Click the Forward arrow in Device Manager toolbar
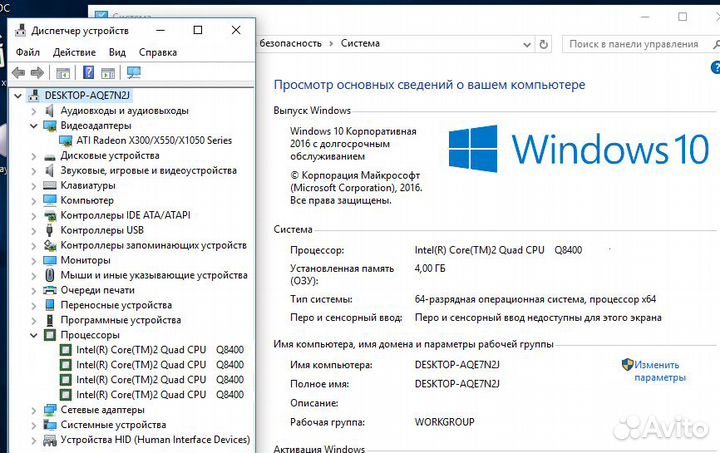Viewport: 720px width, 453px height. [x=37, y=73]
